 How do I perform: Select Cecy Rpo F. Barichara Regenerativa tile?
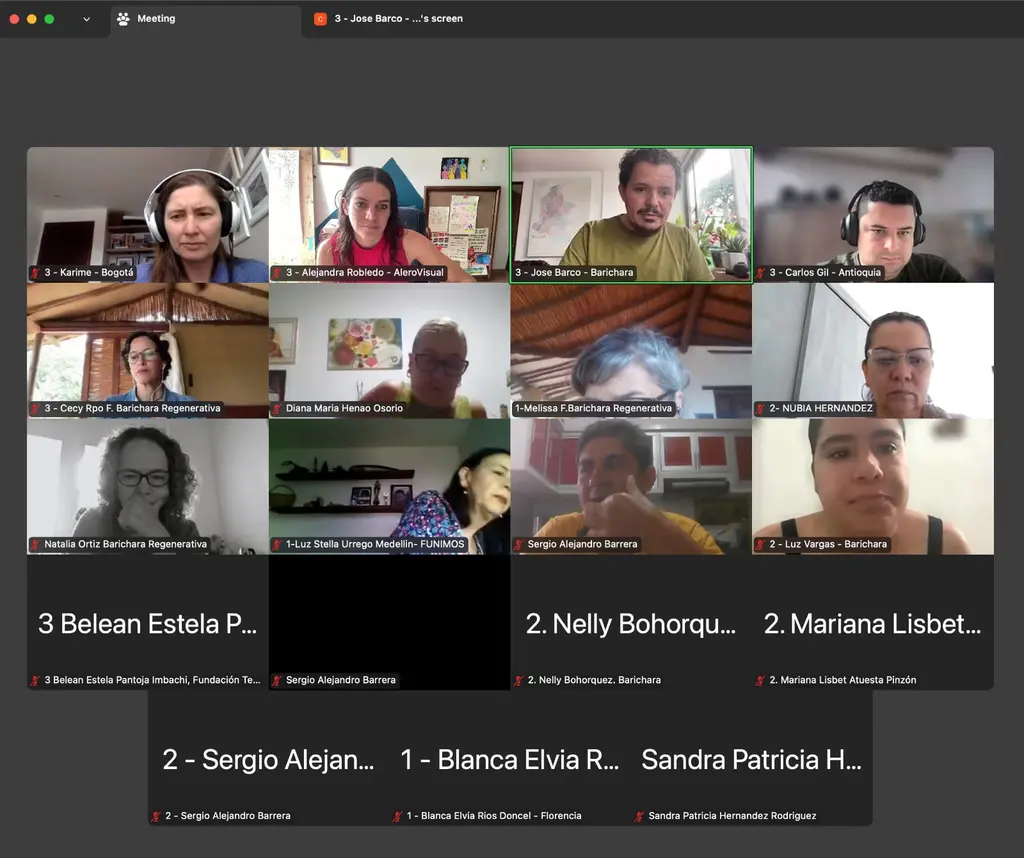148,350
